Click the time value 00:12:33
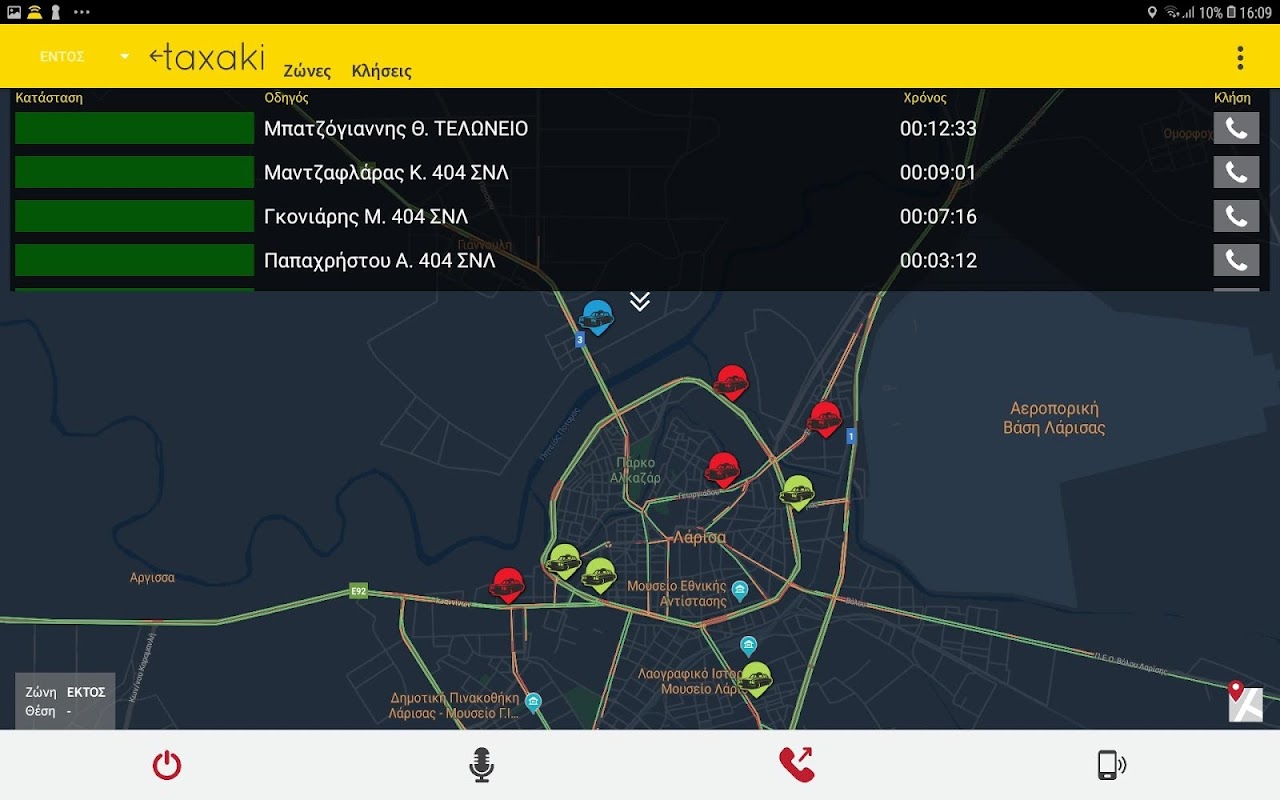1280x800 pixels. [938, 128]
